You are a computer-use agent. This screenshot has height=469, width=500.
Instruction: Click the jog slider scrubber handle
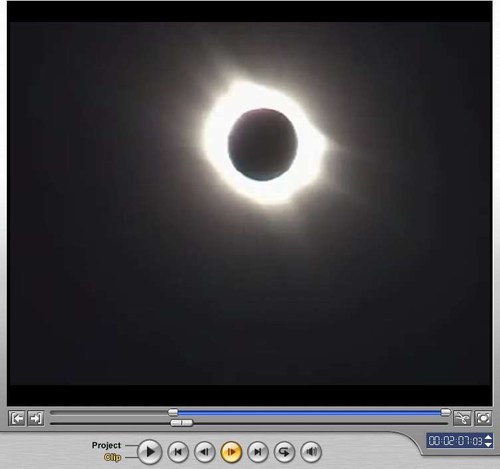pyautogui.click(x=182, y=423)
